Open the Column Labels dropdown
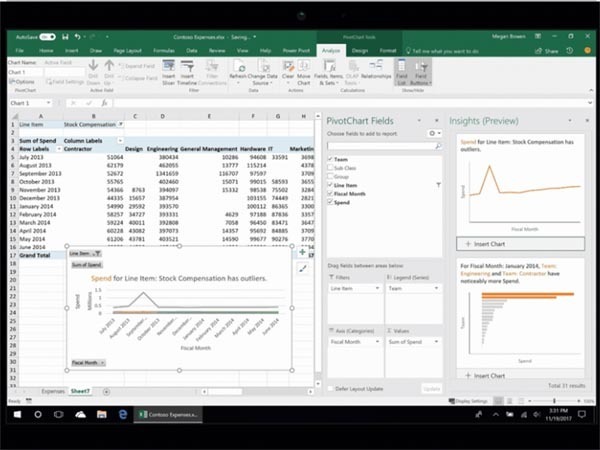The width and height of the screenshot is (600, 450). (120, 141)
